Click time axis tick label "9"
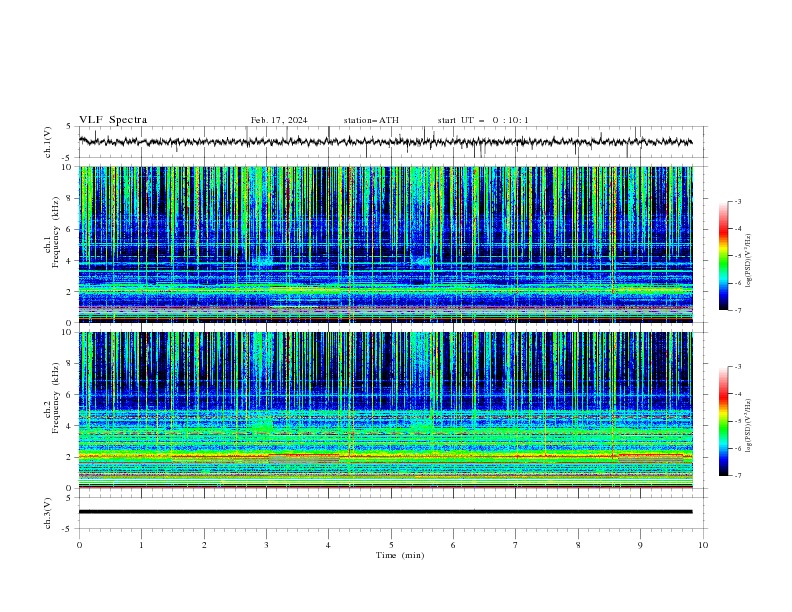 point(640,545)
